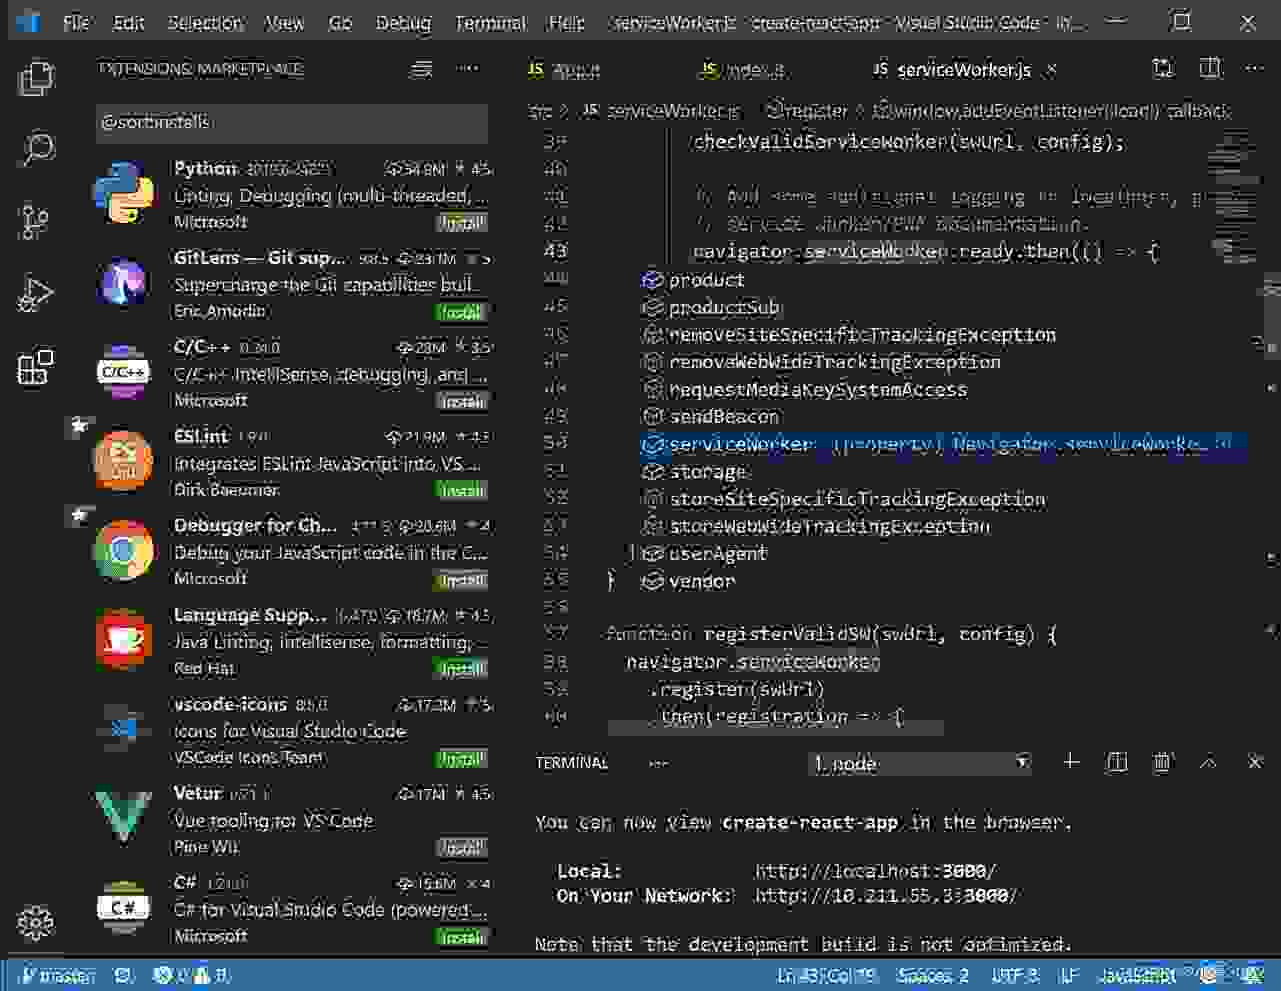The image size is (1281, 991).
Task: Click the Vetur extension logo
Action: (123, 815)
